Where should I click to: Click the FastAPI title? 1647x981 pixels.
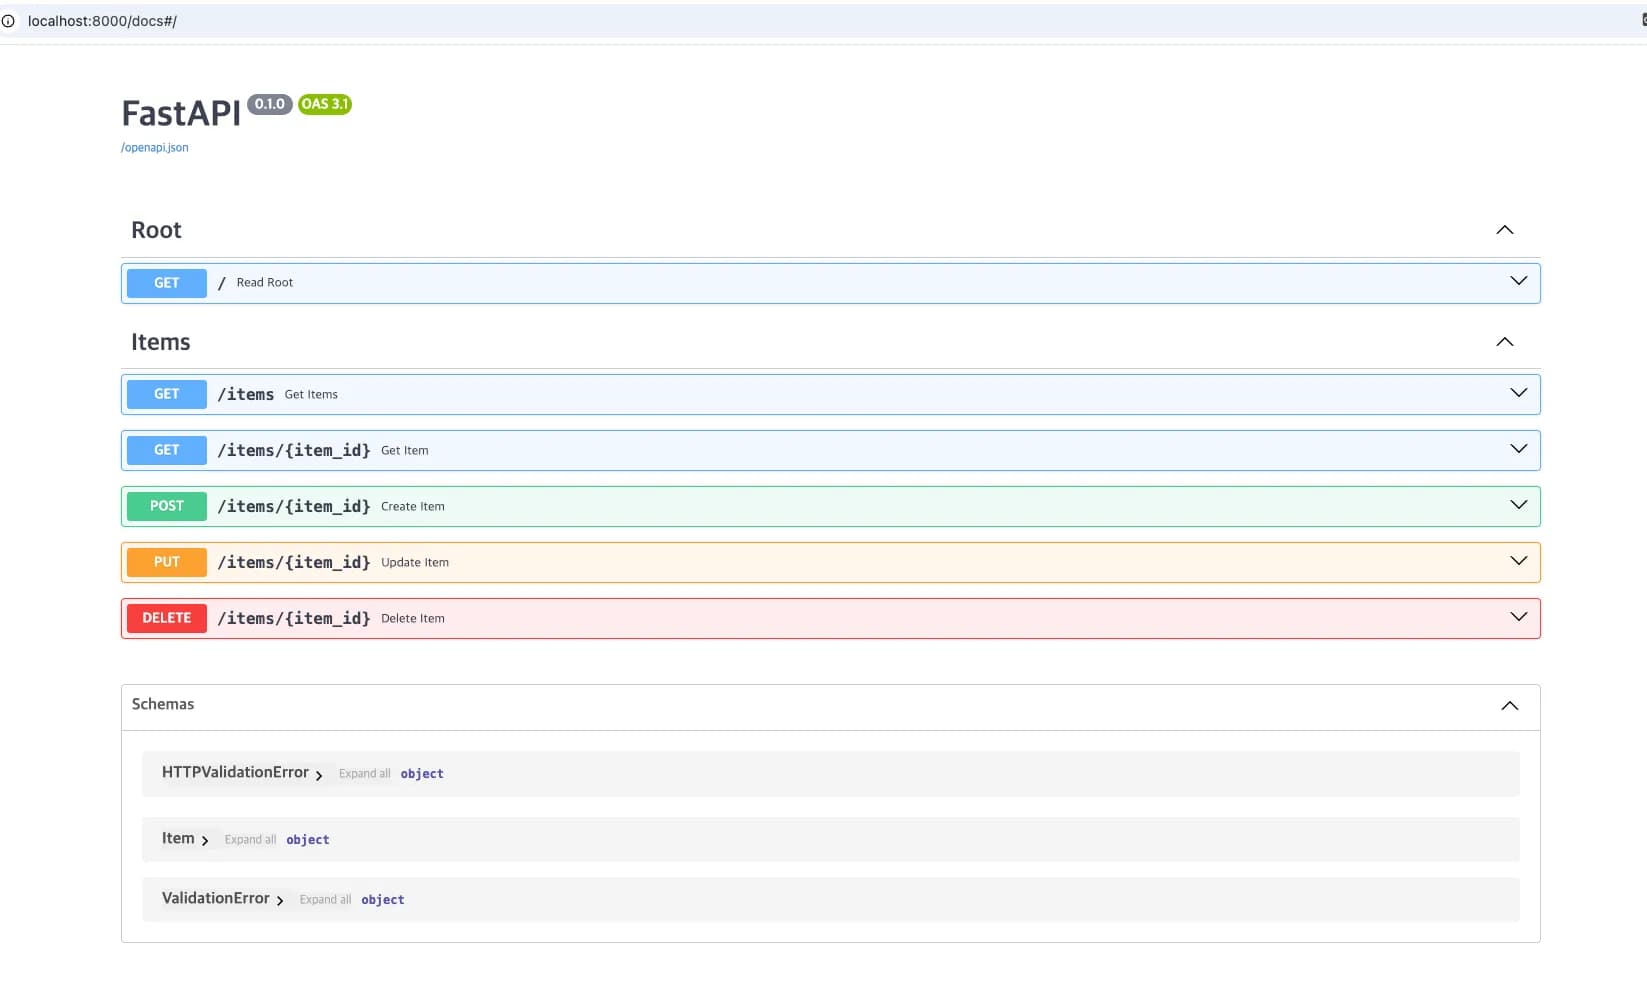(x=181, y=114)
